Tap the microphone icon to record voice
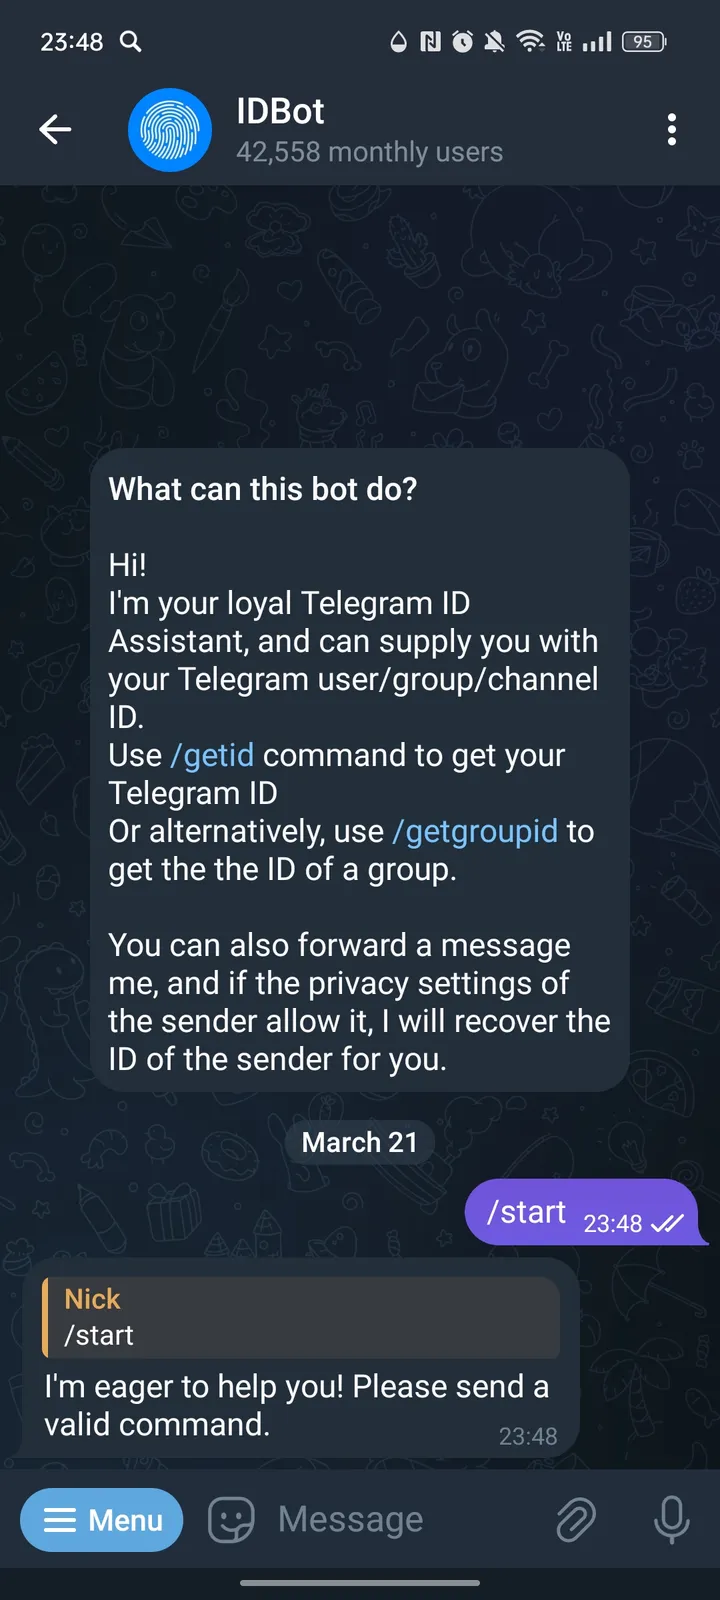 click(x=671, y=1519)
